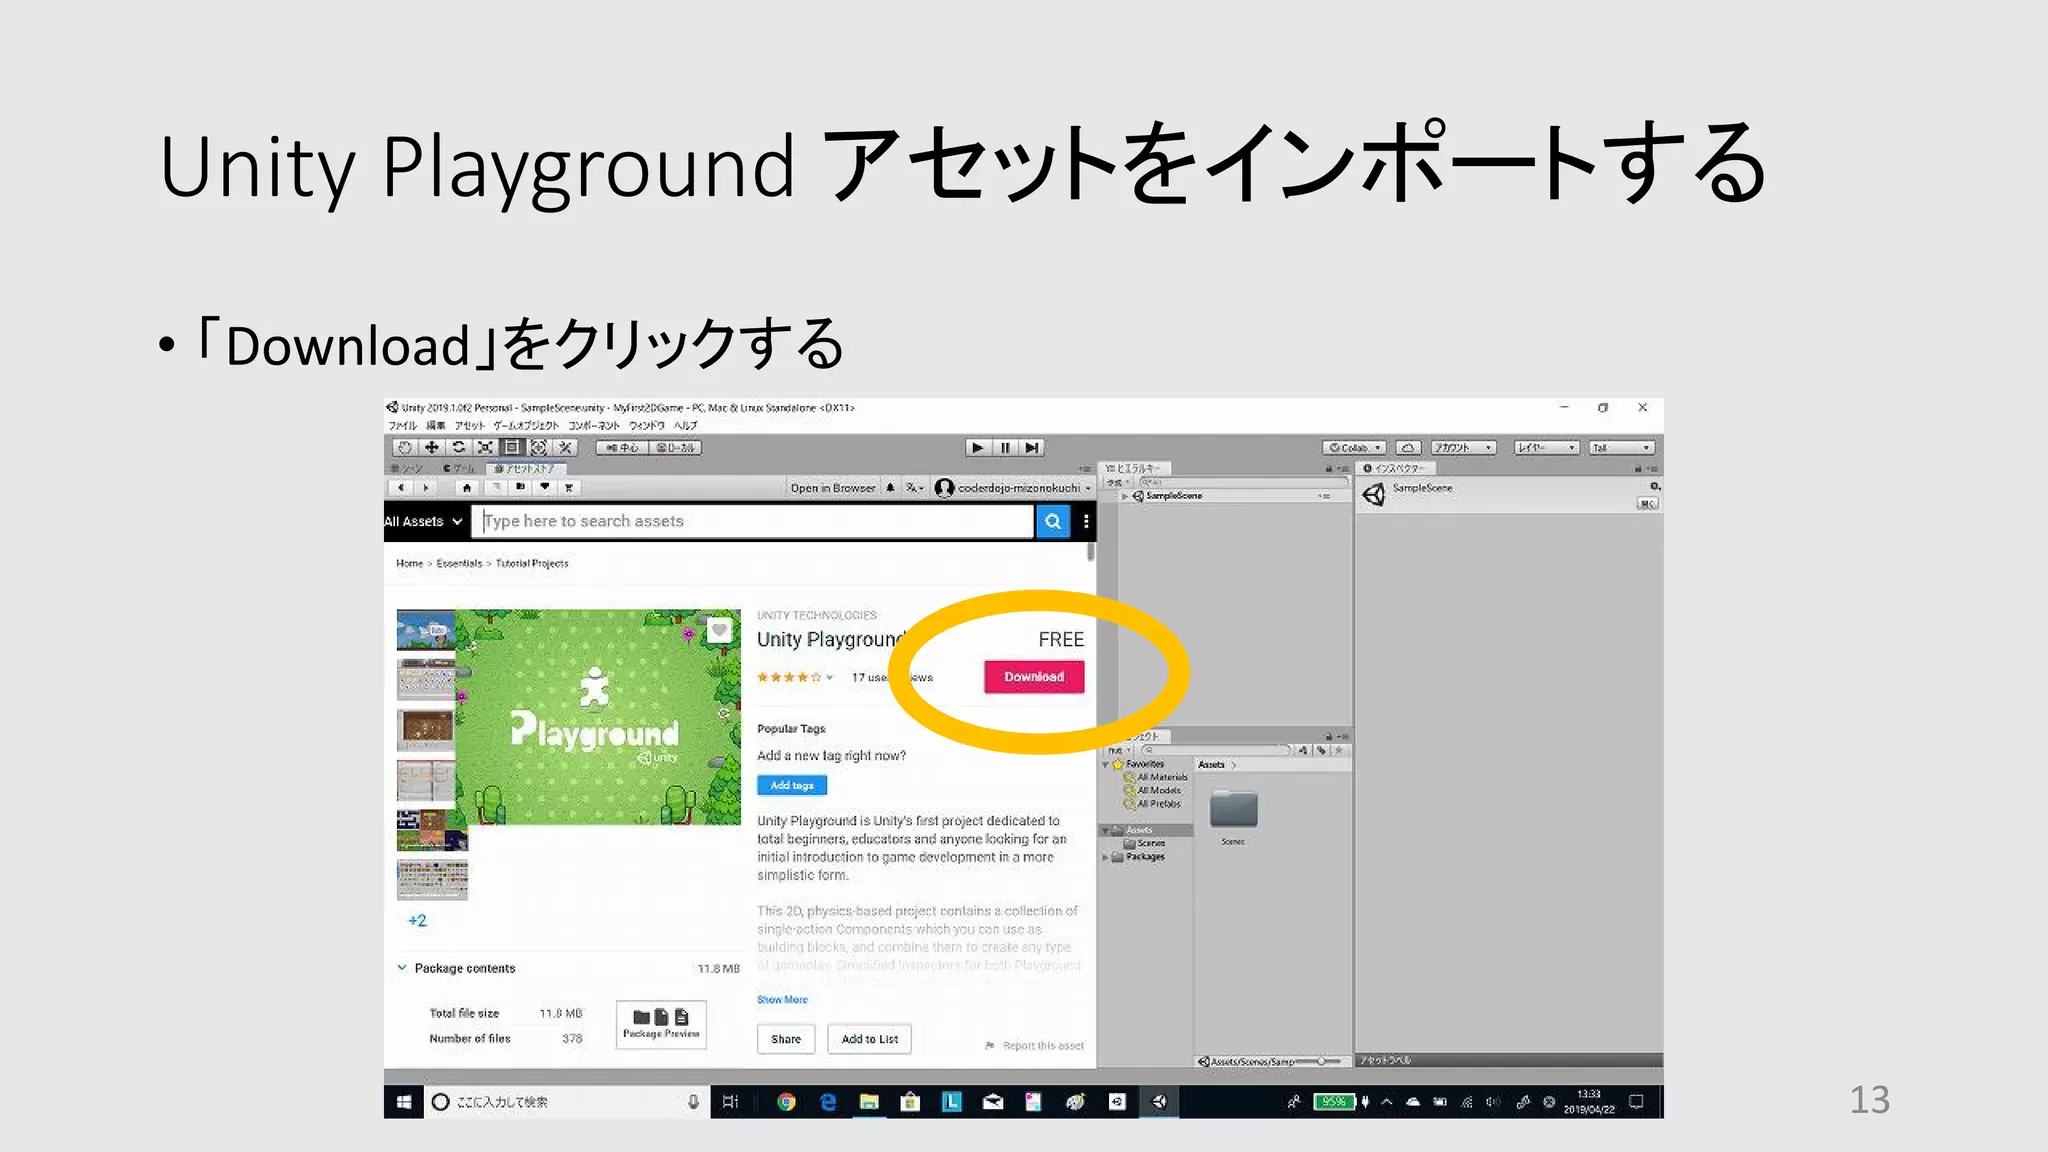
Task: Open the Collab dropdown
Action: (1355, 448)
